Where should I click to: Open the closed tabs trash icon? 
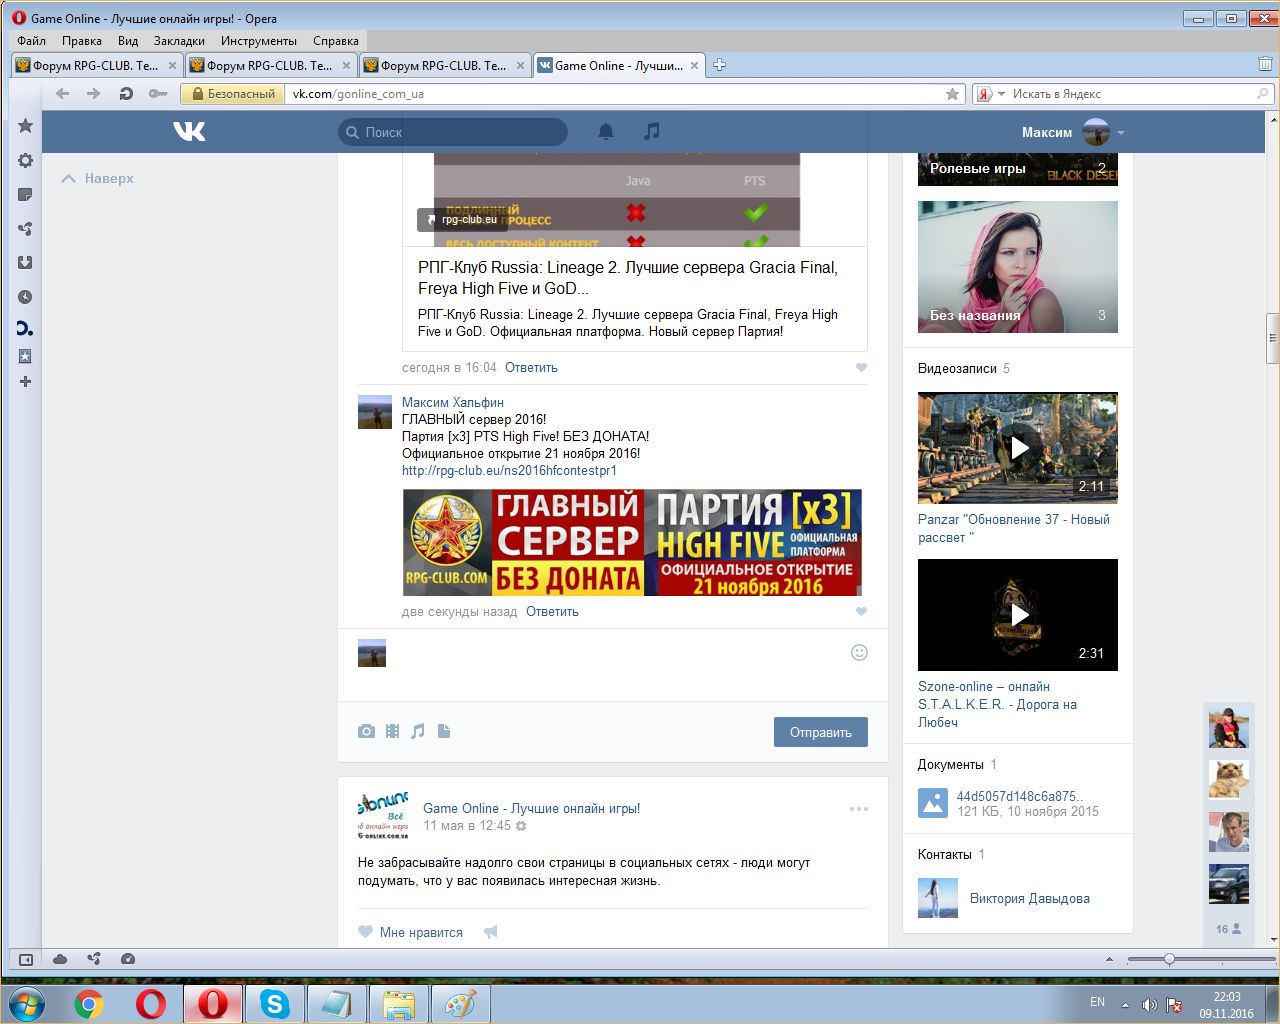tap(1265, 65)
